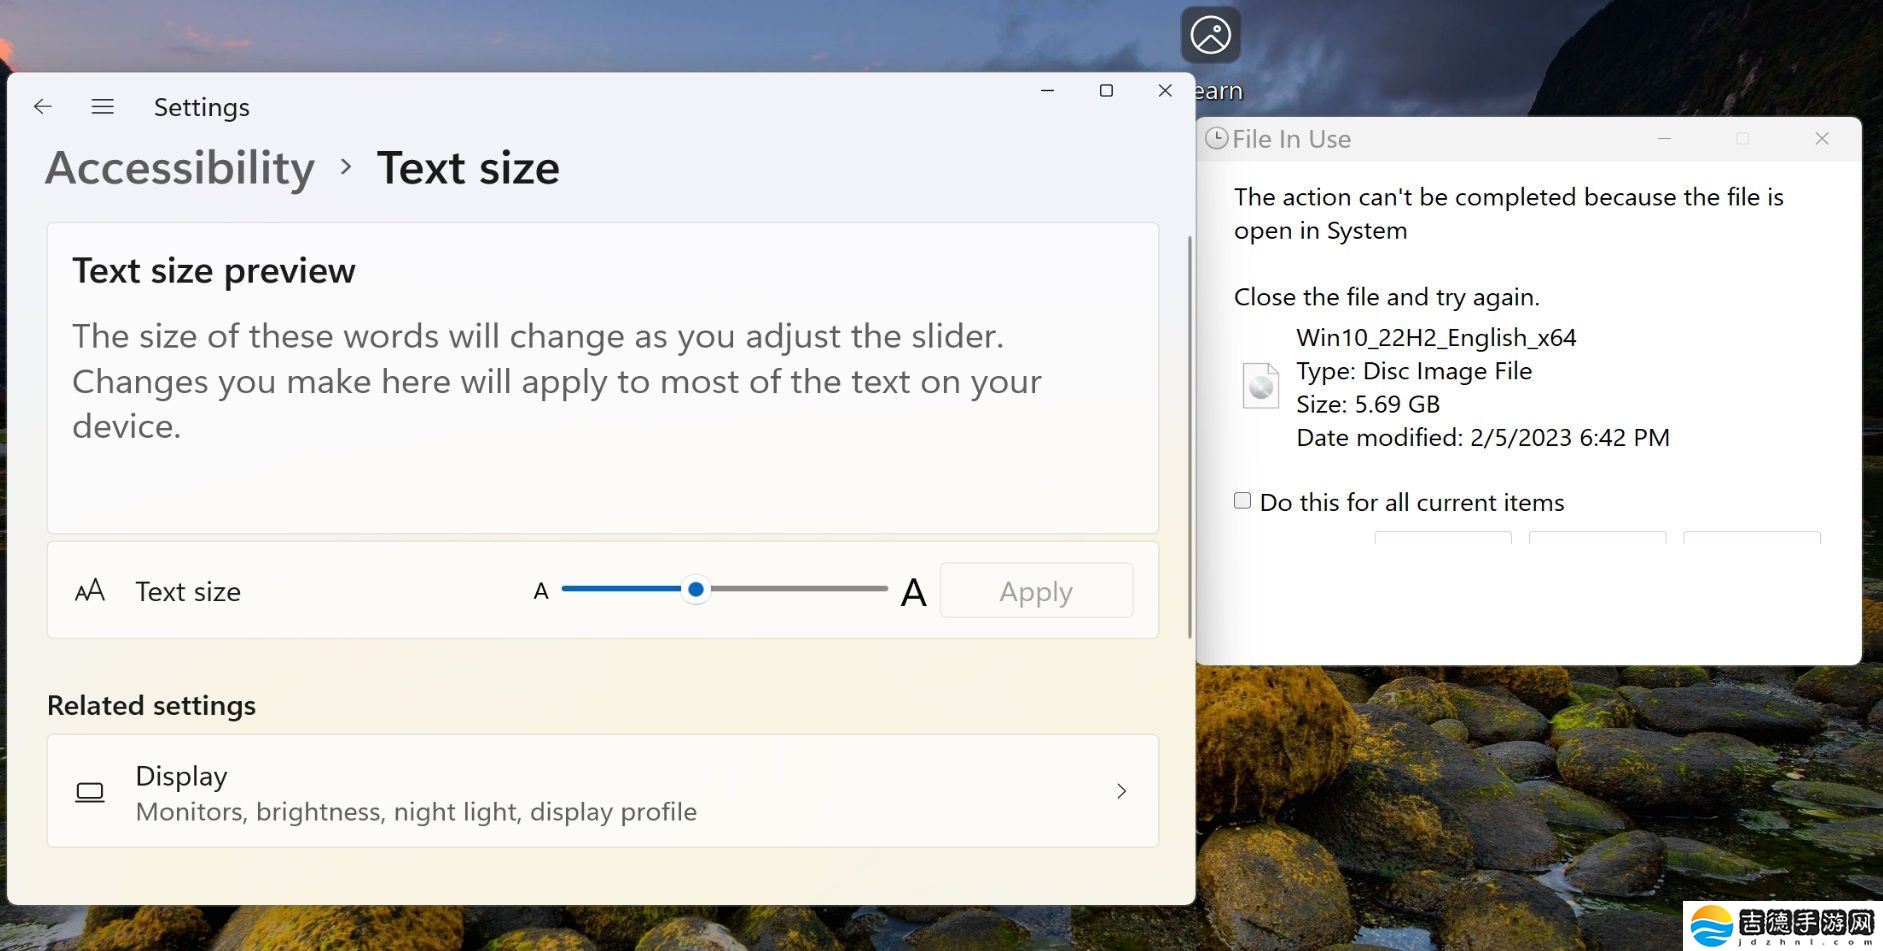Minimize the Settings window
Screen dimensions: 1883x951
1047,91
